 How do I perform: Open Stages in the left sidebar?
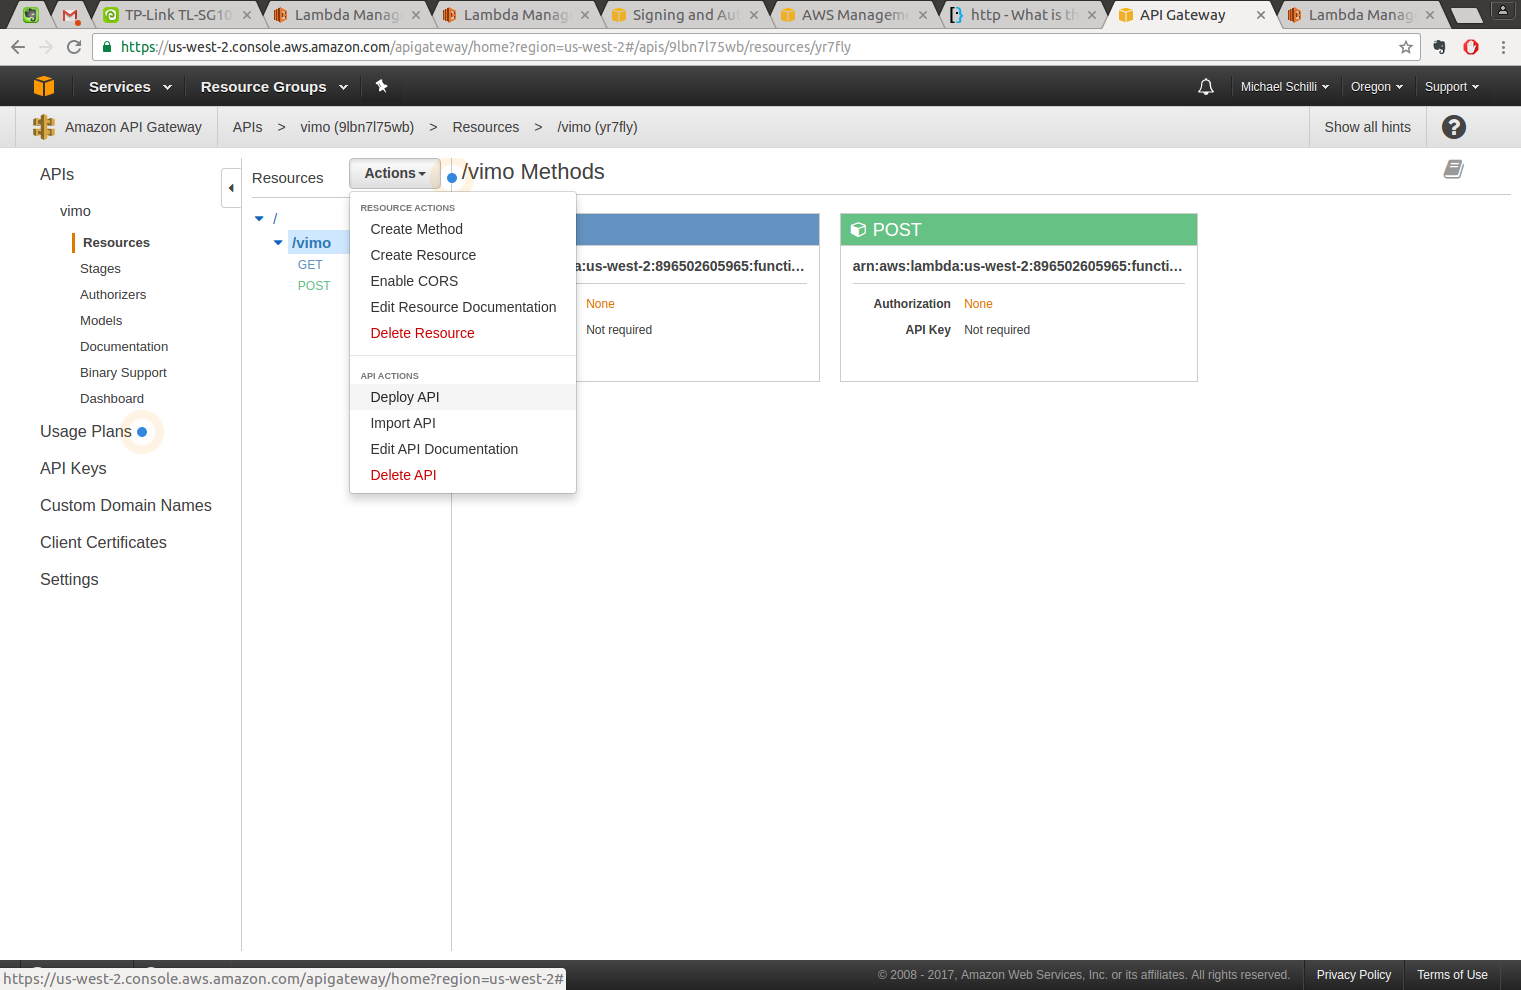pos(100,269)
